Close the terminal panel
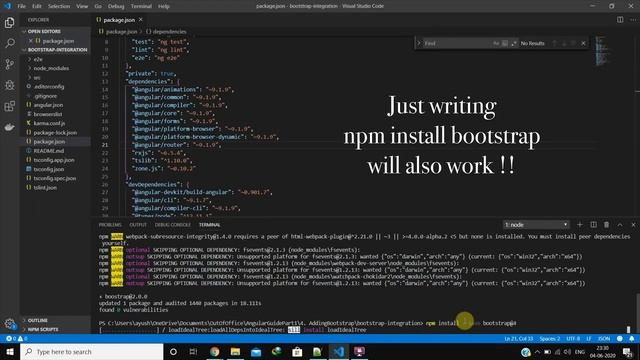The image size is (640, 360). pyautogui.click(x=633, y=224)
